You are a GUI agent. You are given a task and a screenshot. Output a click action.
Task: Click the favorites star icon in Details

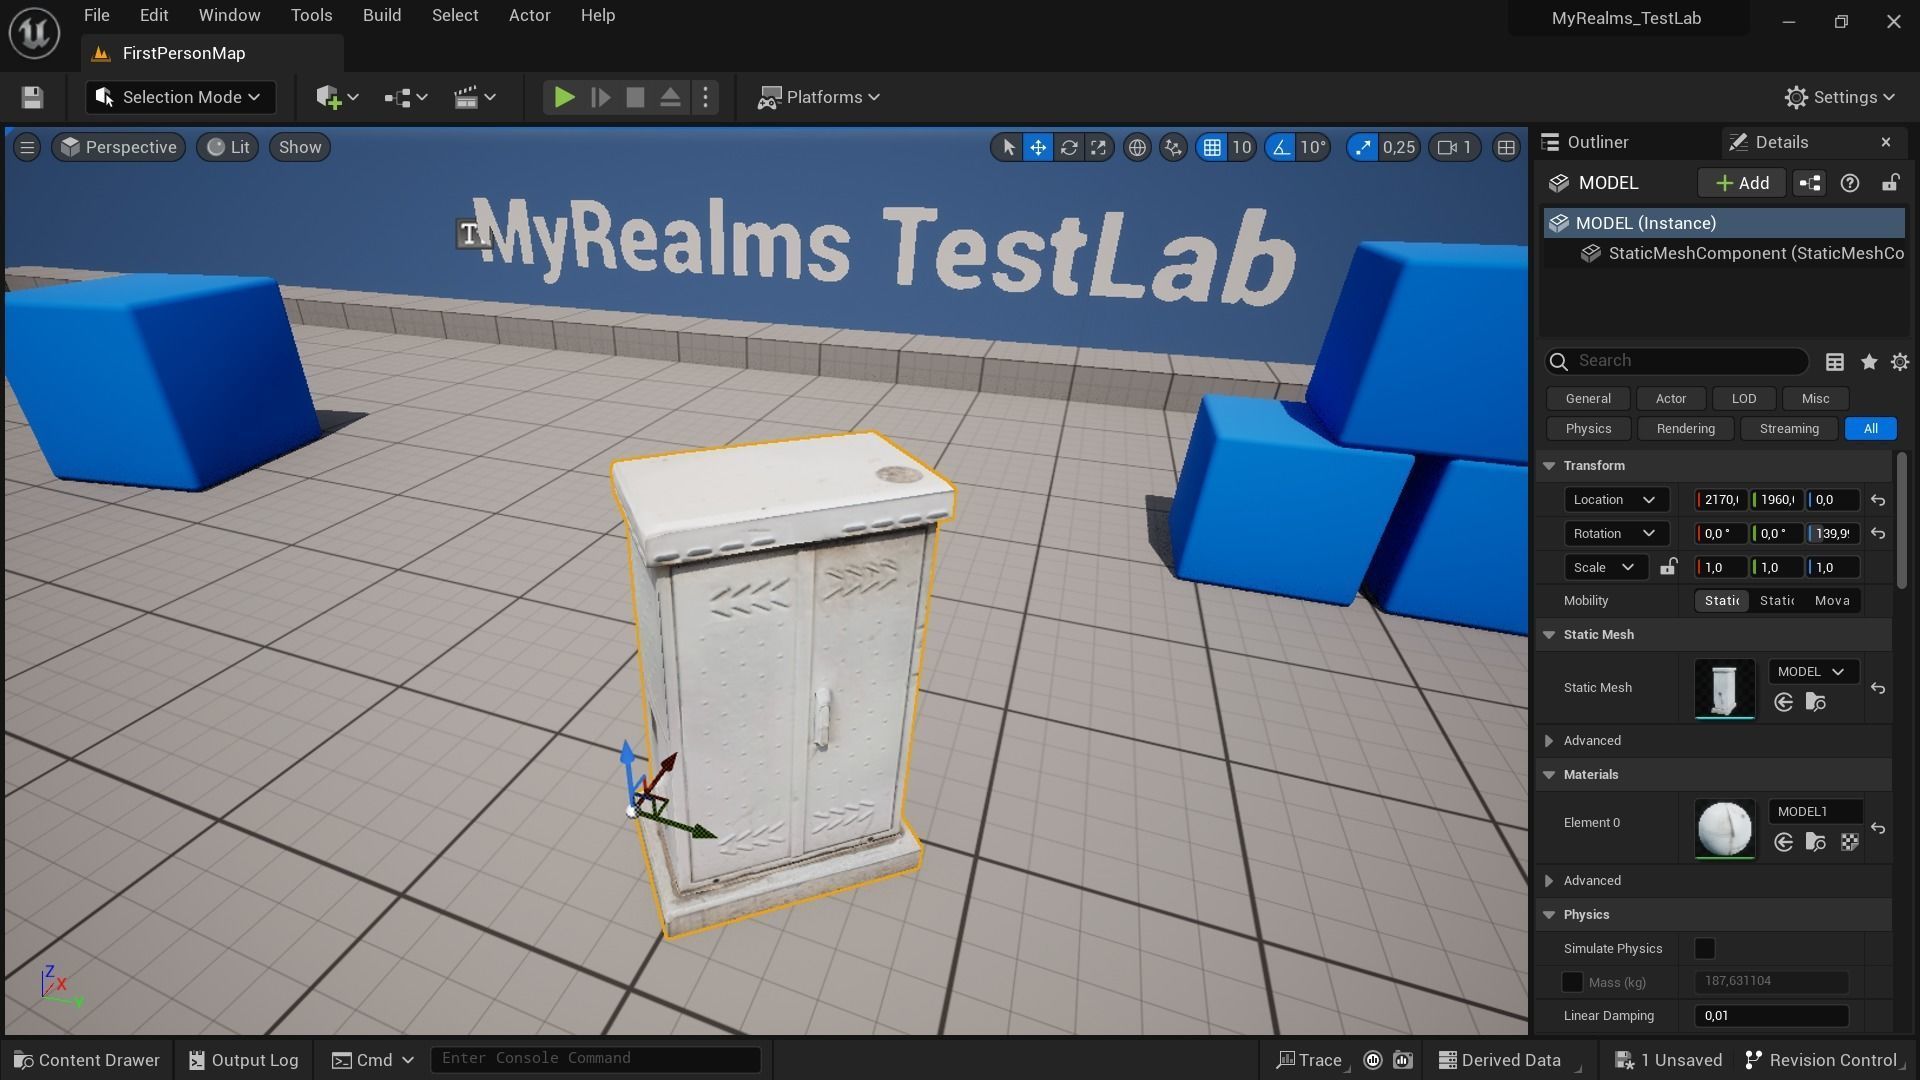coord(1868,362)
